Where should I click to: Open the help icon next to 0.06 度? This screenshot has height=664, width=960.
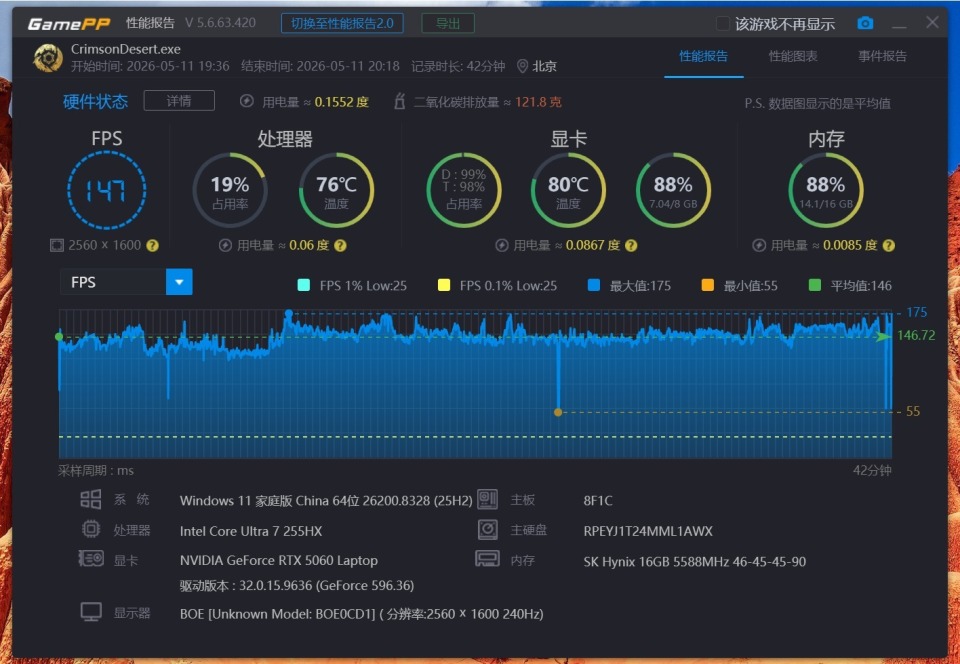(340, 245)
